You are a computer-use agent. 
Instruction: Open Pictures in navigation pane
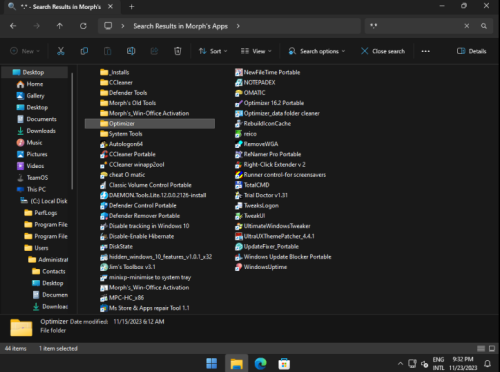[x=32, y=154]
